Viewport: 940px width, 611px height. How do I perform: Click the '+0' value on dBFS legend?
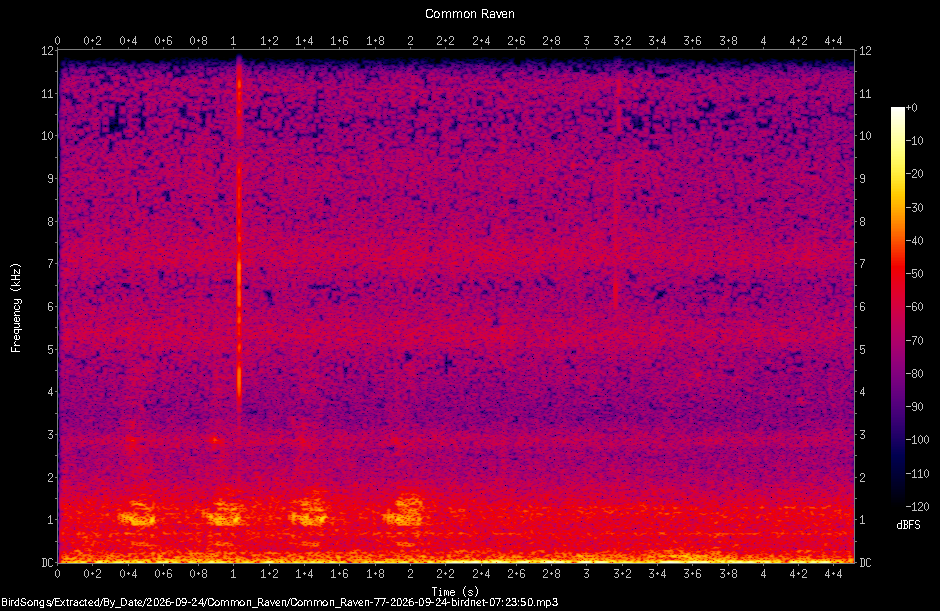(912, 108)
